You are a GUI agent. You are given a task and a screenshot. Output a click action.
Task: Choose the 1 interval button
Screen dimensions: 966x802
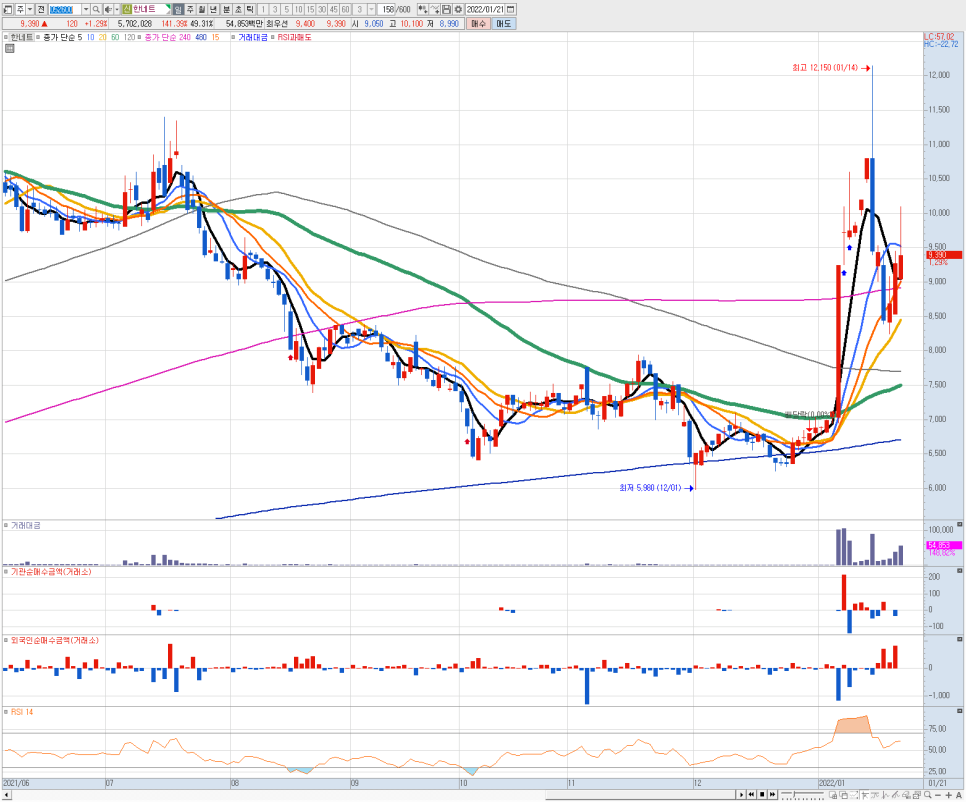(263, 9)
